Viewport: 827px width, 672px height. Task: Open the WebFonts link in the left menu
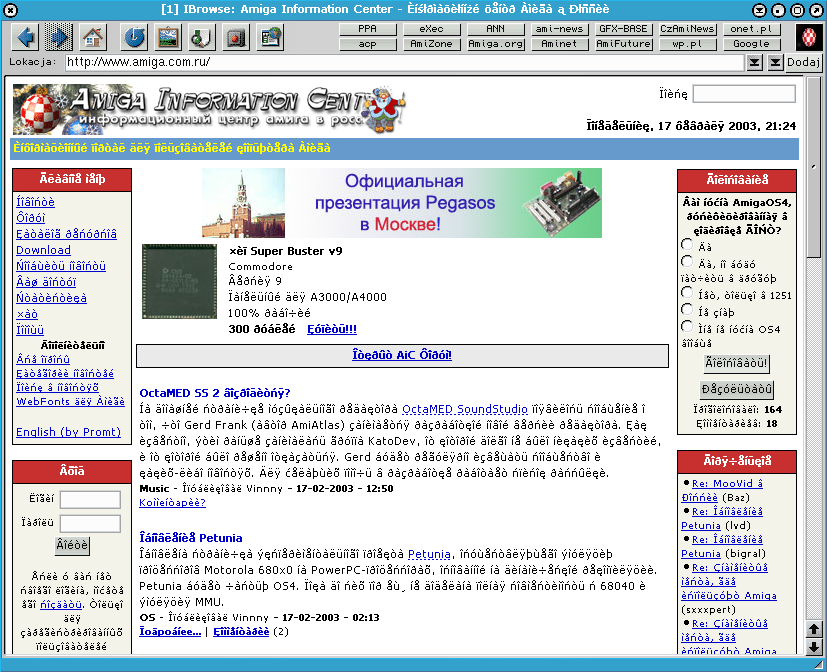70,401
